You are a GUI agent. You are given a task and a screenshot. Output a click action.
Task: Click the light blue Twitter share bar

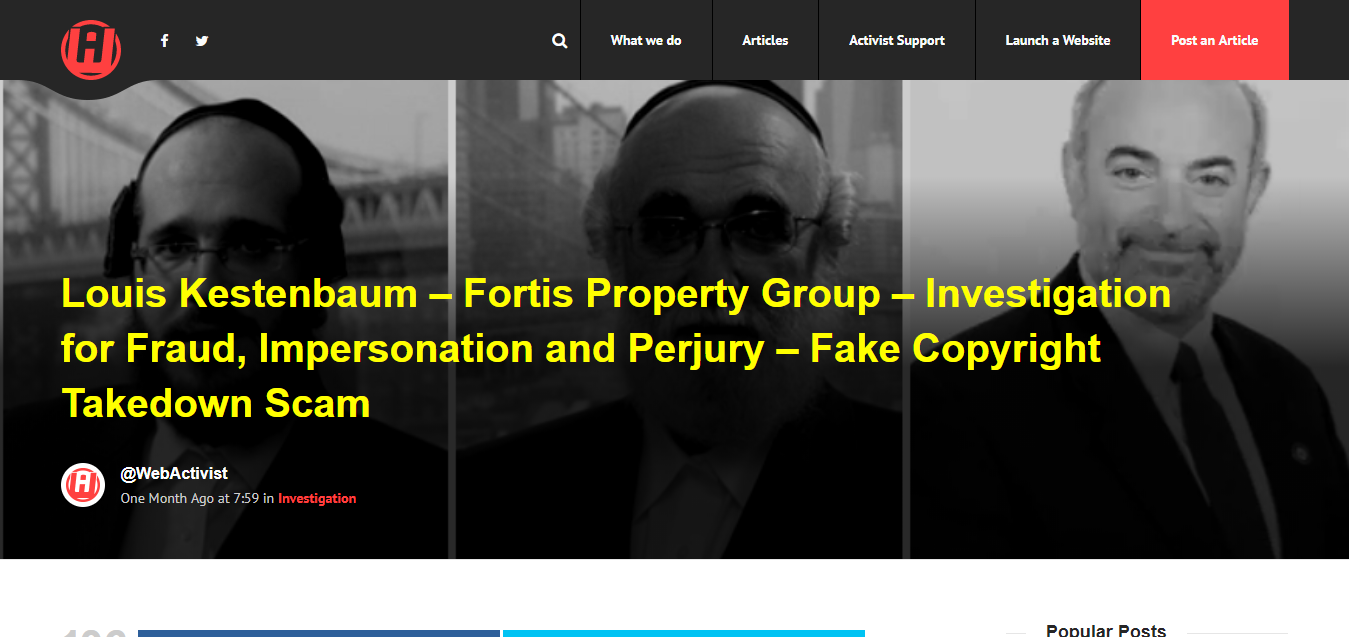684,633
